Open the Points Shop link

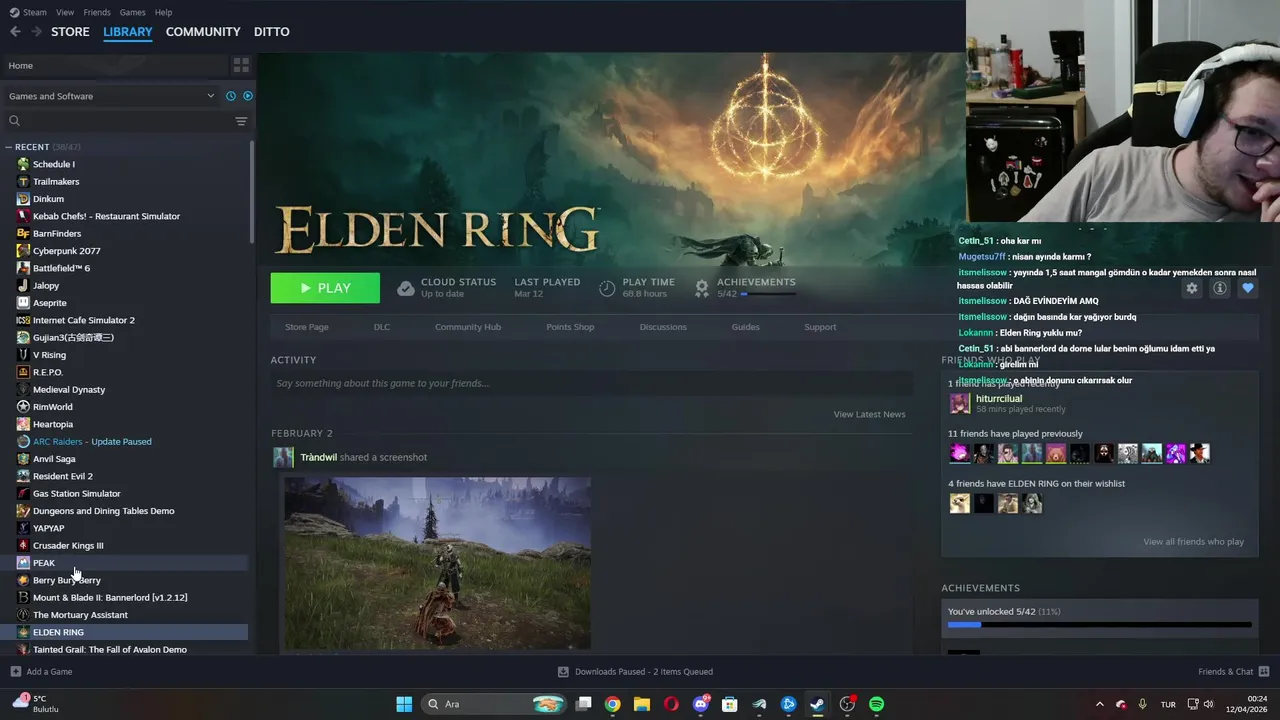(570, 327)
